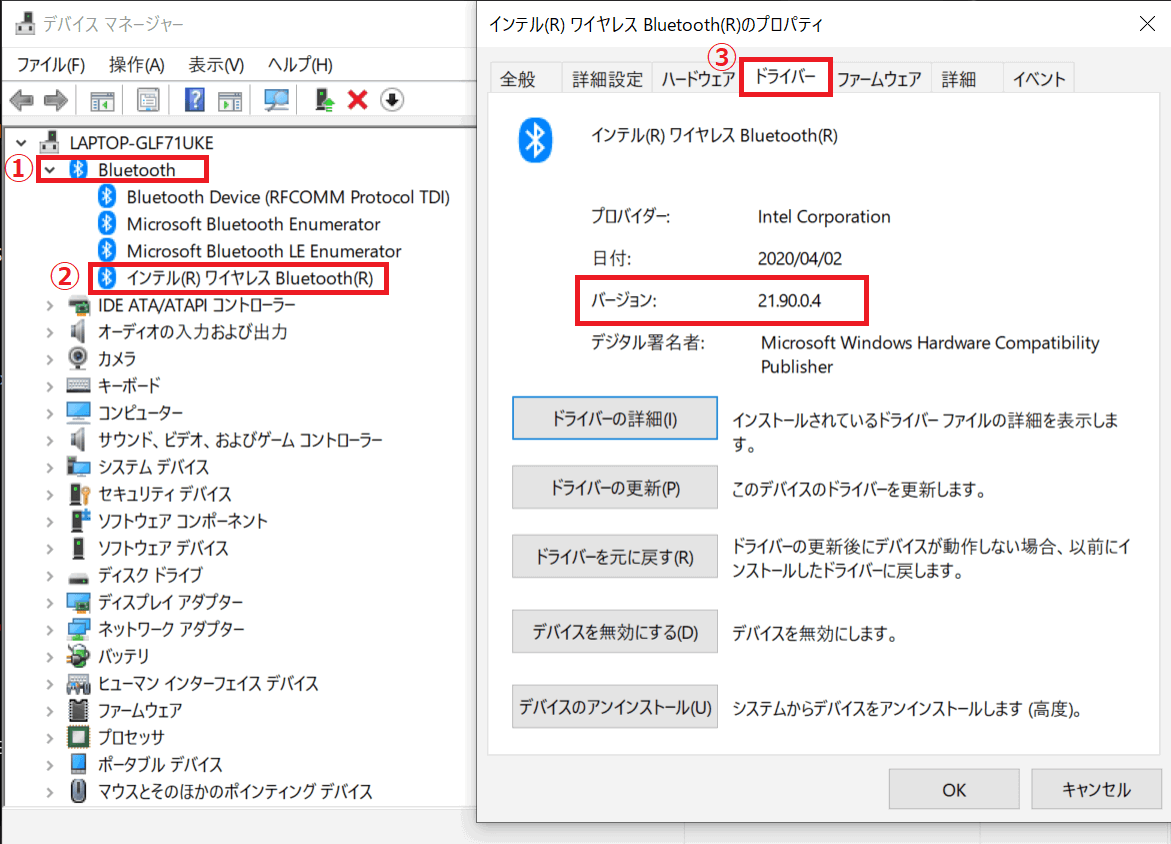Expand サウンド、ビデオ、およびゲーム コントローラー

click(x=50, y=440)
